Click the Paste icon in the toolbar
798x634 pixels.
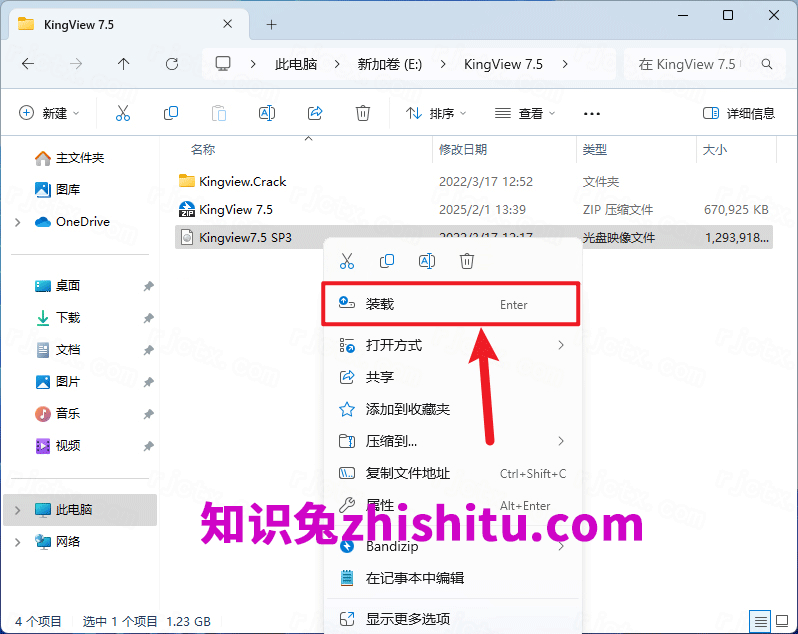pyautogui.click(x=219, y=113)
